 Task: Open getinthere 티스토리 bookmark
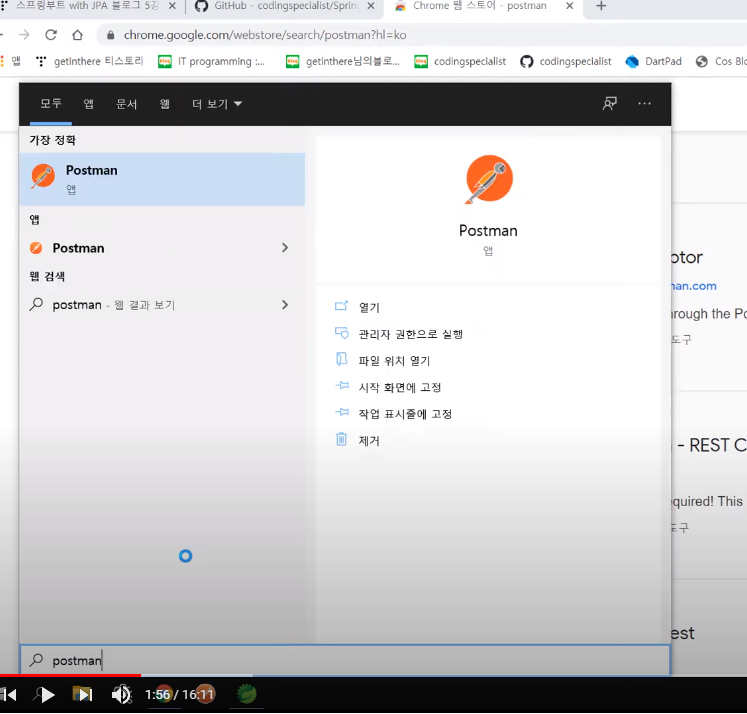[90, 61]
